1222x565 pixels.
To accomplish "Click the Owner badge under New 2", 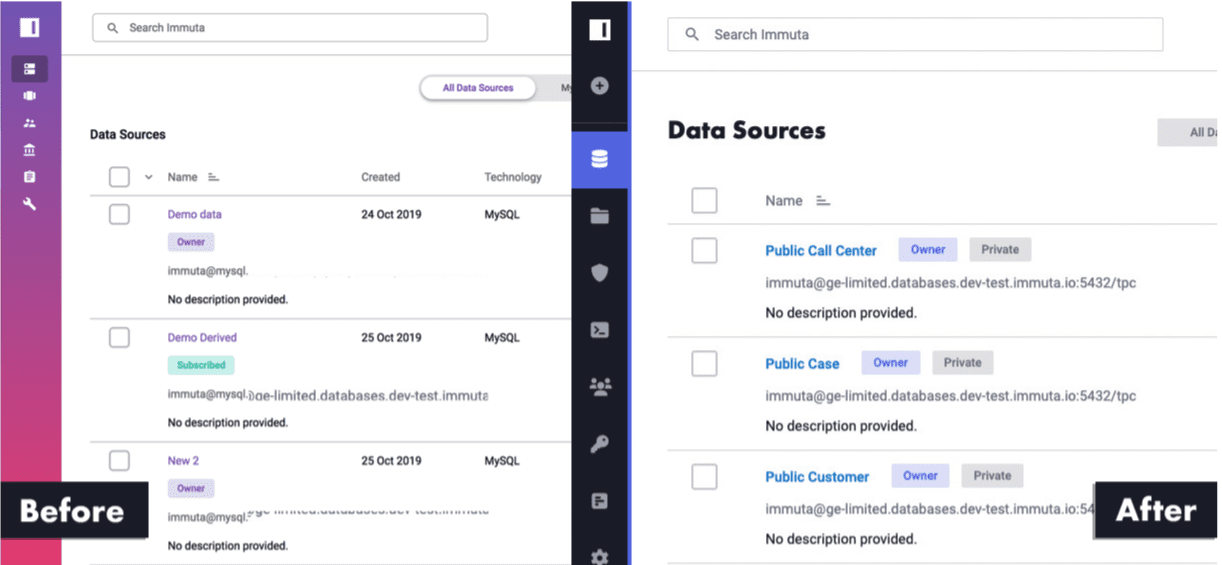I will [x=191, y=488].
